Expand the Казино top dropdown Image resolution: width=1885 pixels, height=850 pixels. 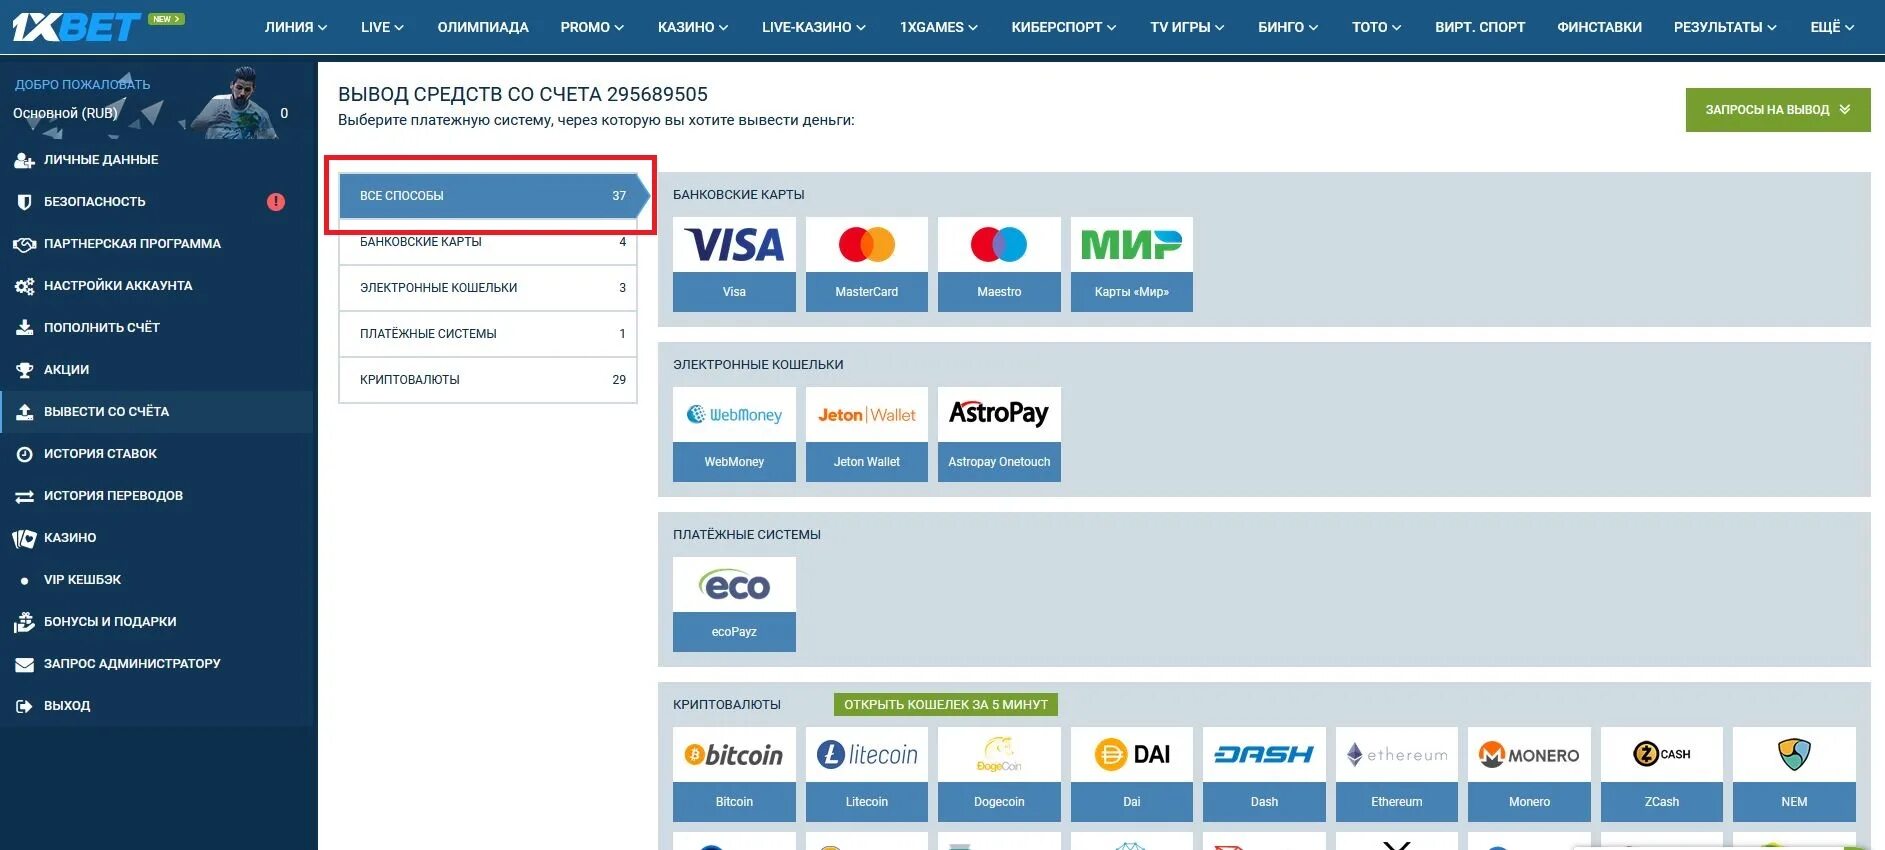[693, 27]
